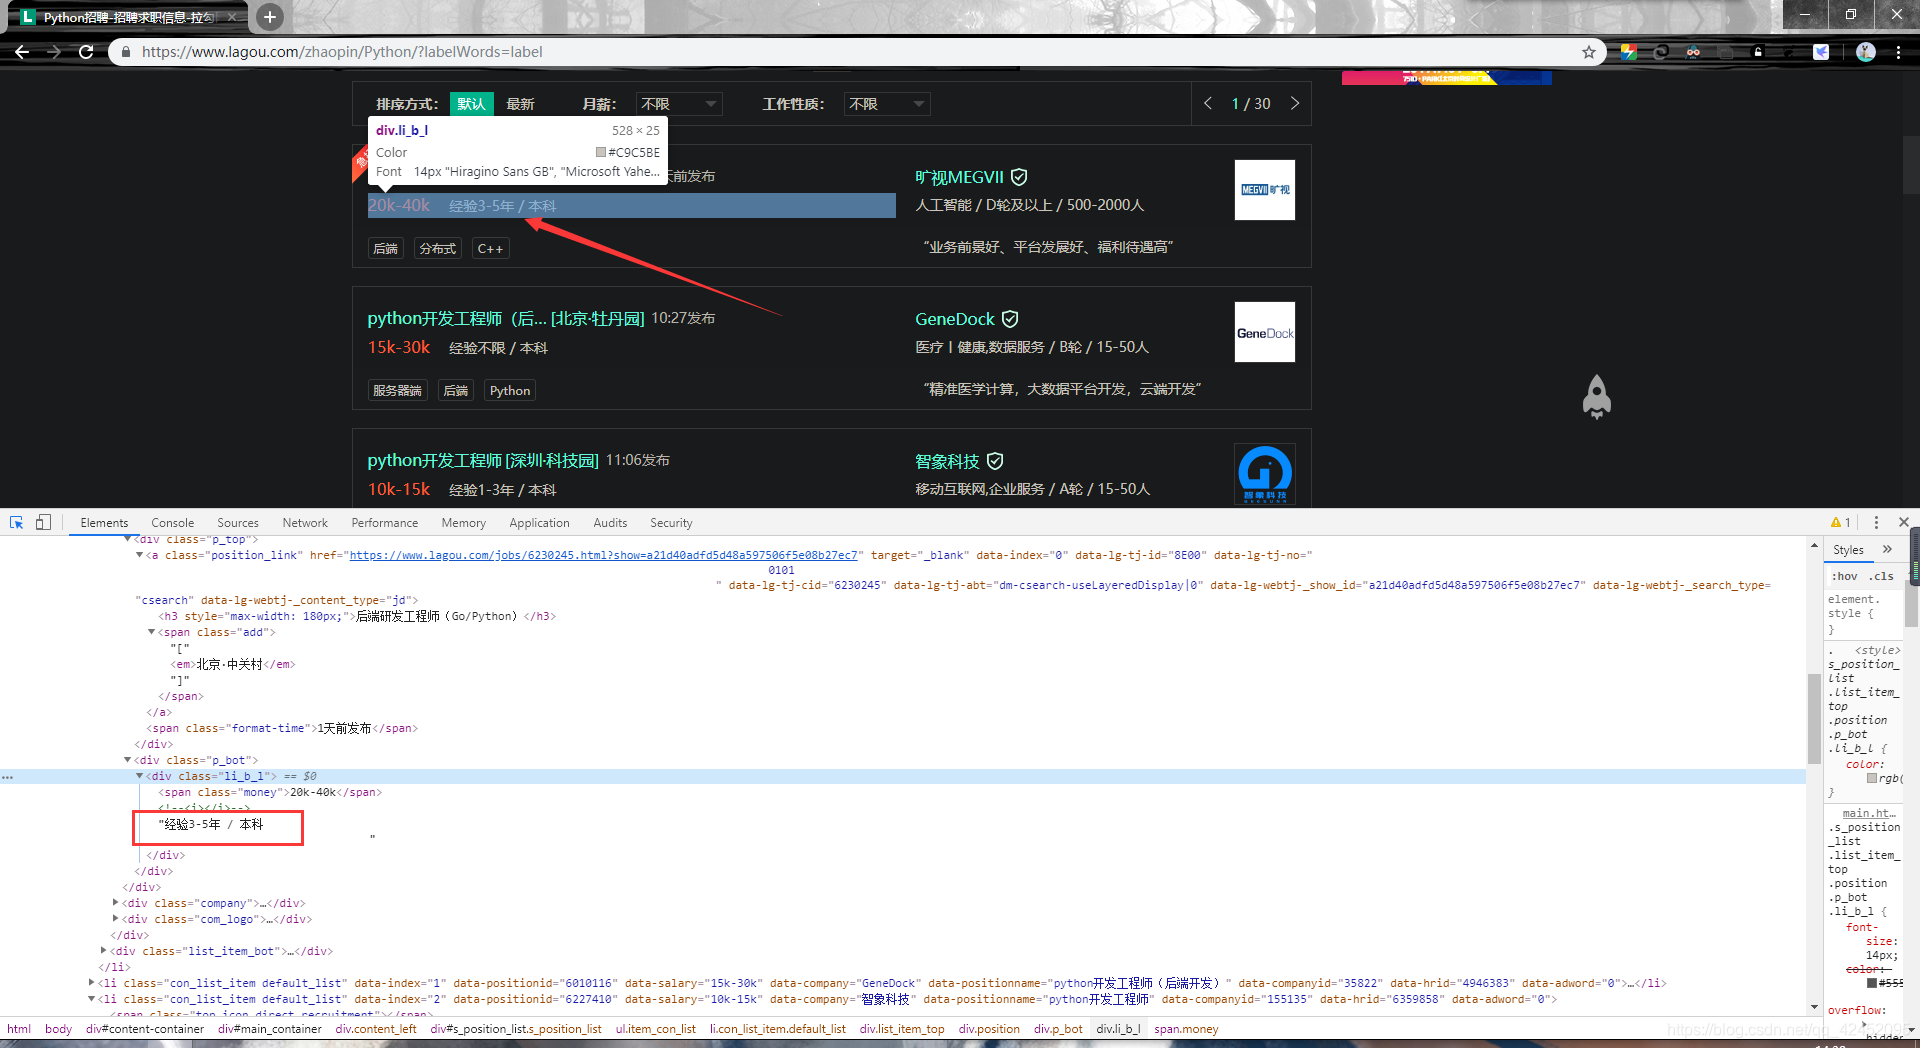Click the 分布式 job tag
Screen dimensions: 1920x1048
click(438, 249)
